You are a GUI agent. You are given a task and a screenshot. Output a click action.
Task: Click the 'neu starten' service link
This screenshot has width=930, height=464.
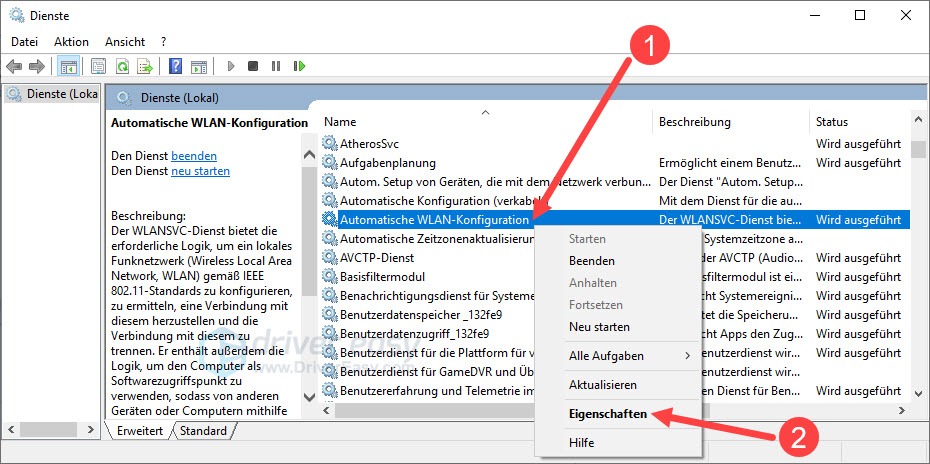click(x=200, y=171)
